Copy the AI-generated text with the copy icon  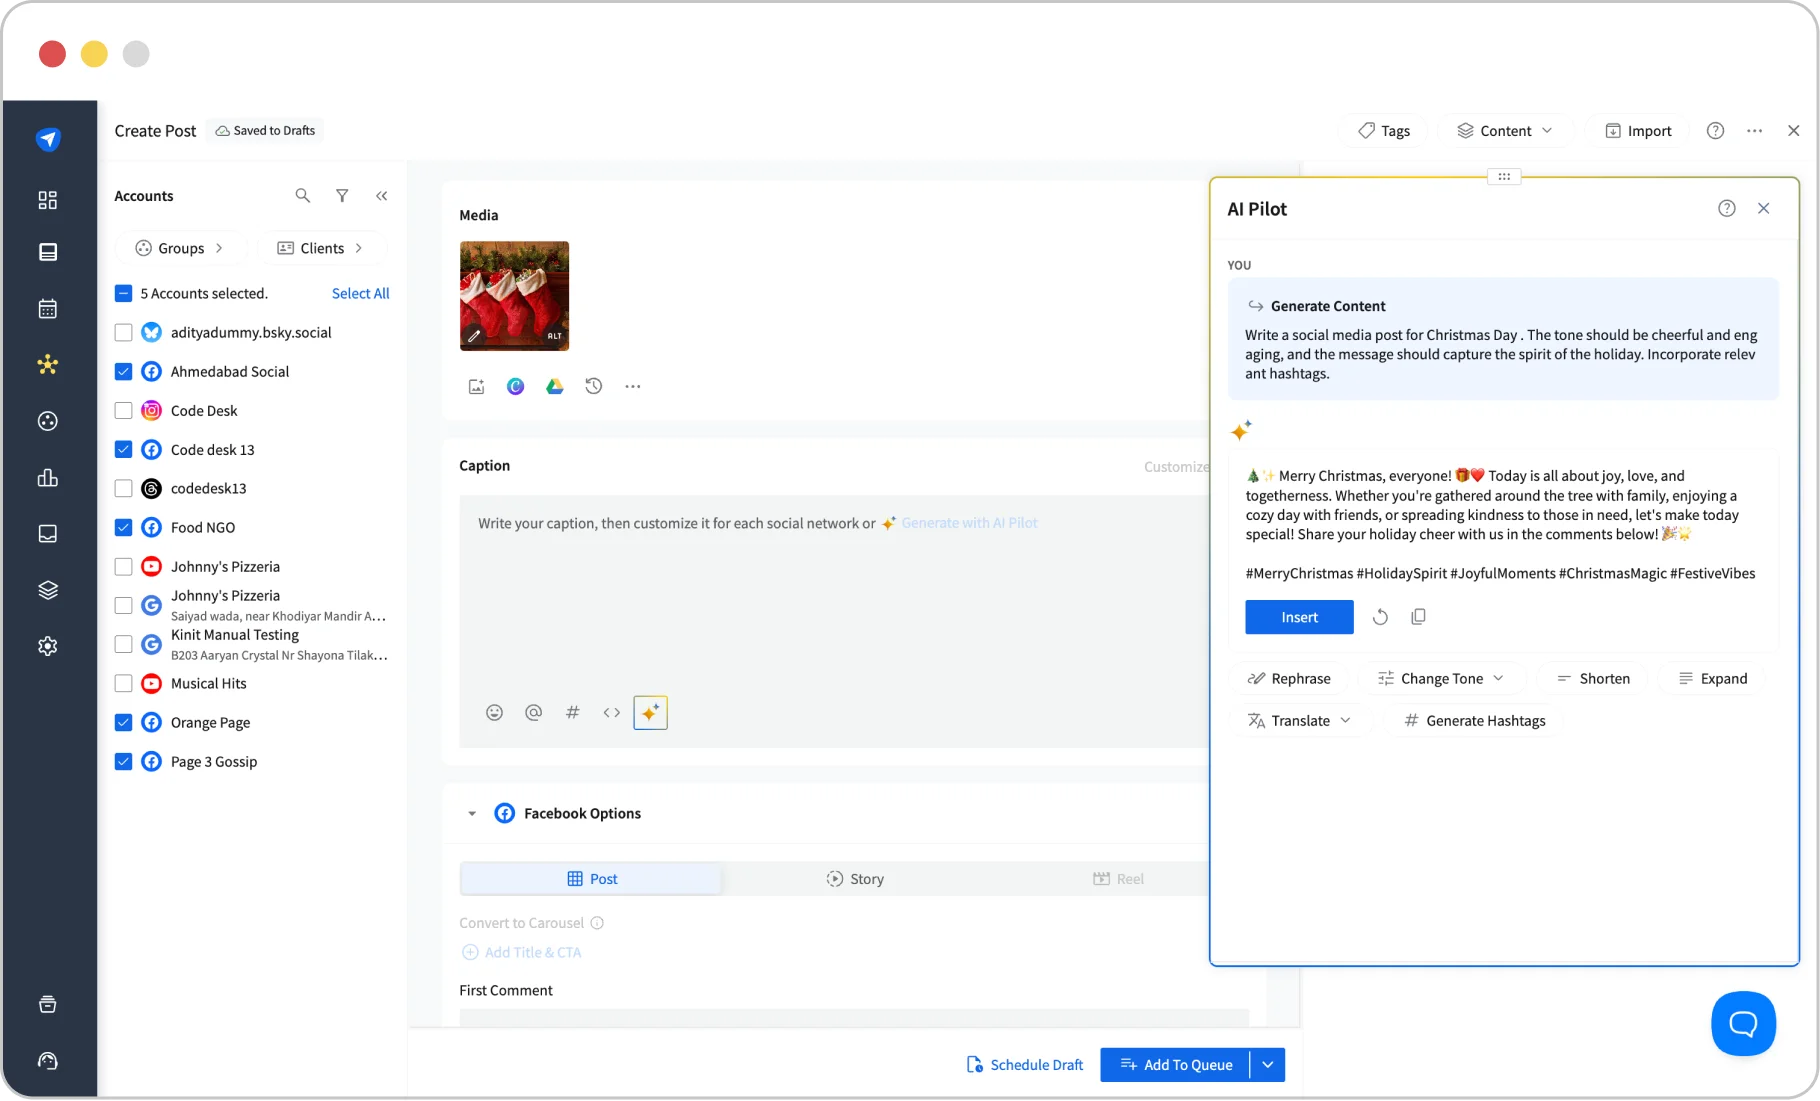click(1418, 616)
